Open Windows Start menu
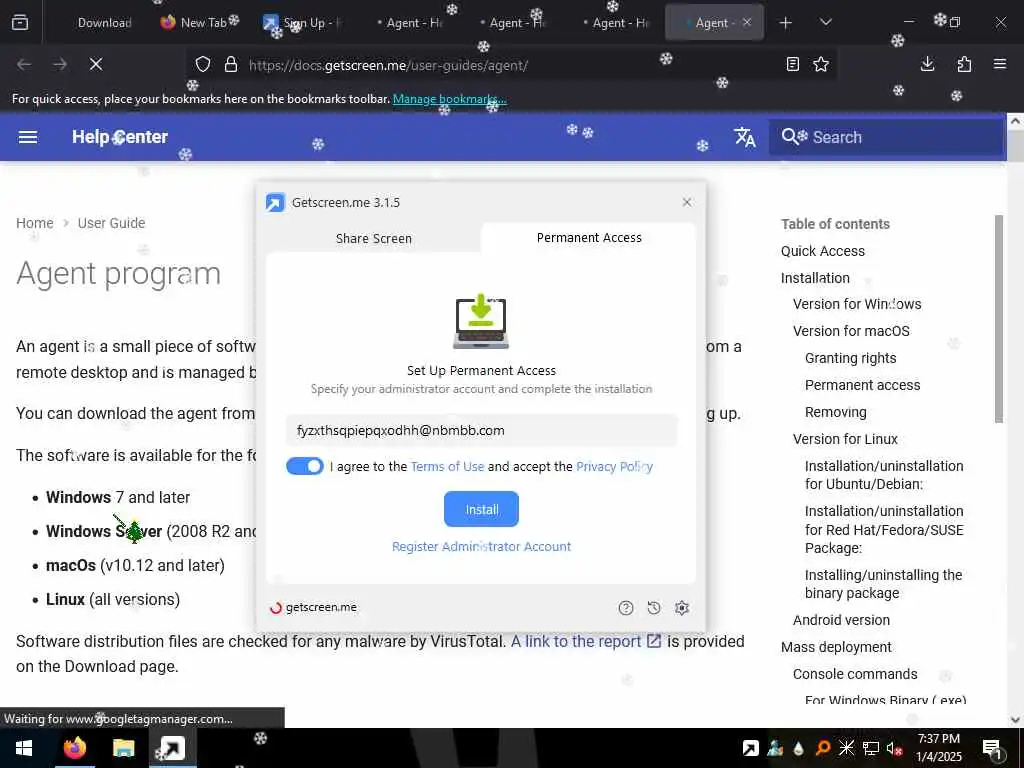1024x768 pixels. pos(24,748)
